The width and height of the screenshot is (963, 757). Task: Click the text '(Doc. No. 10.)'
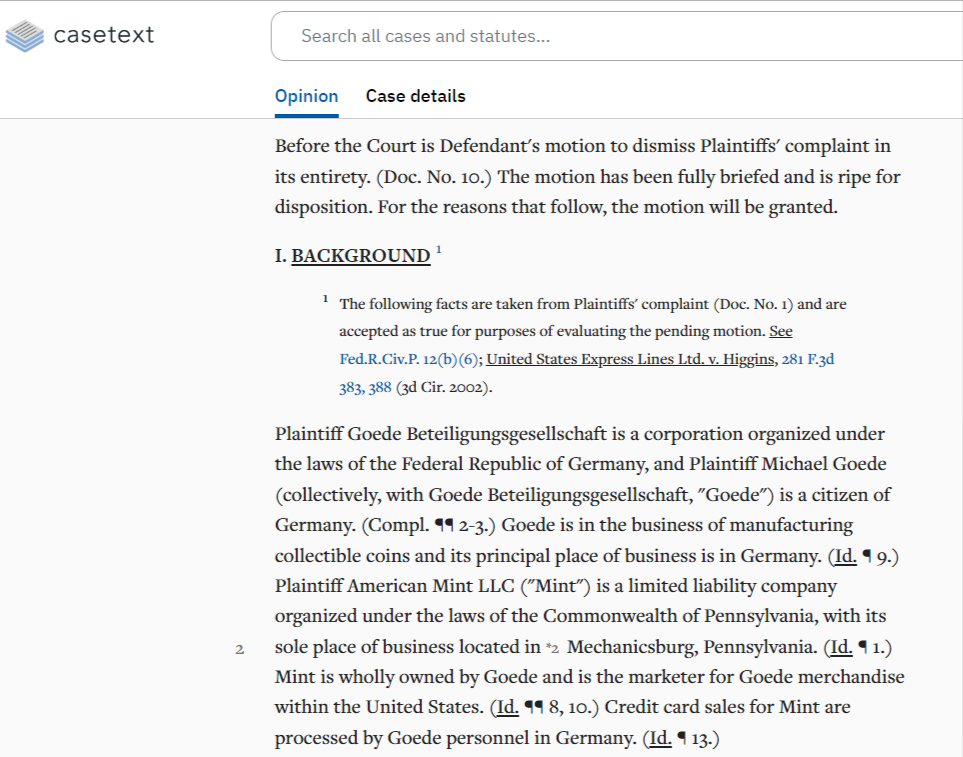[x=434, y=177]
